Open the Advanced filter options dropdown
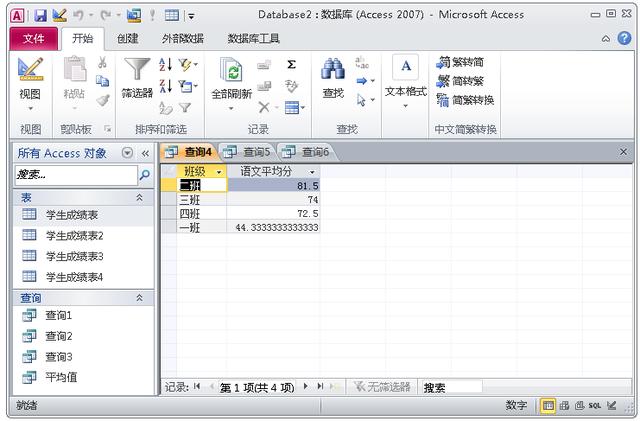This screenshot has height=421, width=640. pos(188,86)
